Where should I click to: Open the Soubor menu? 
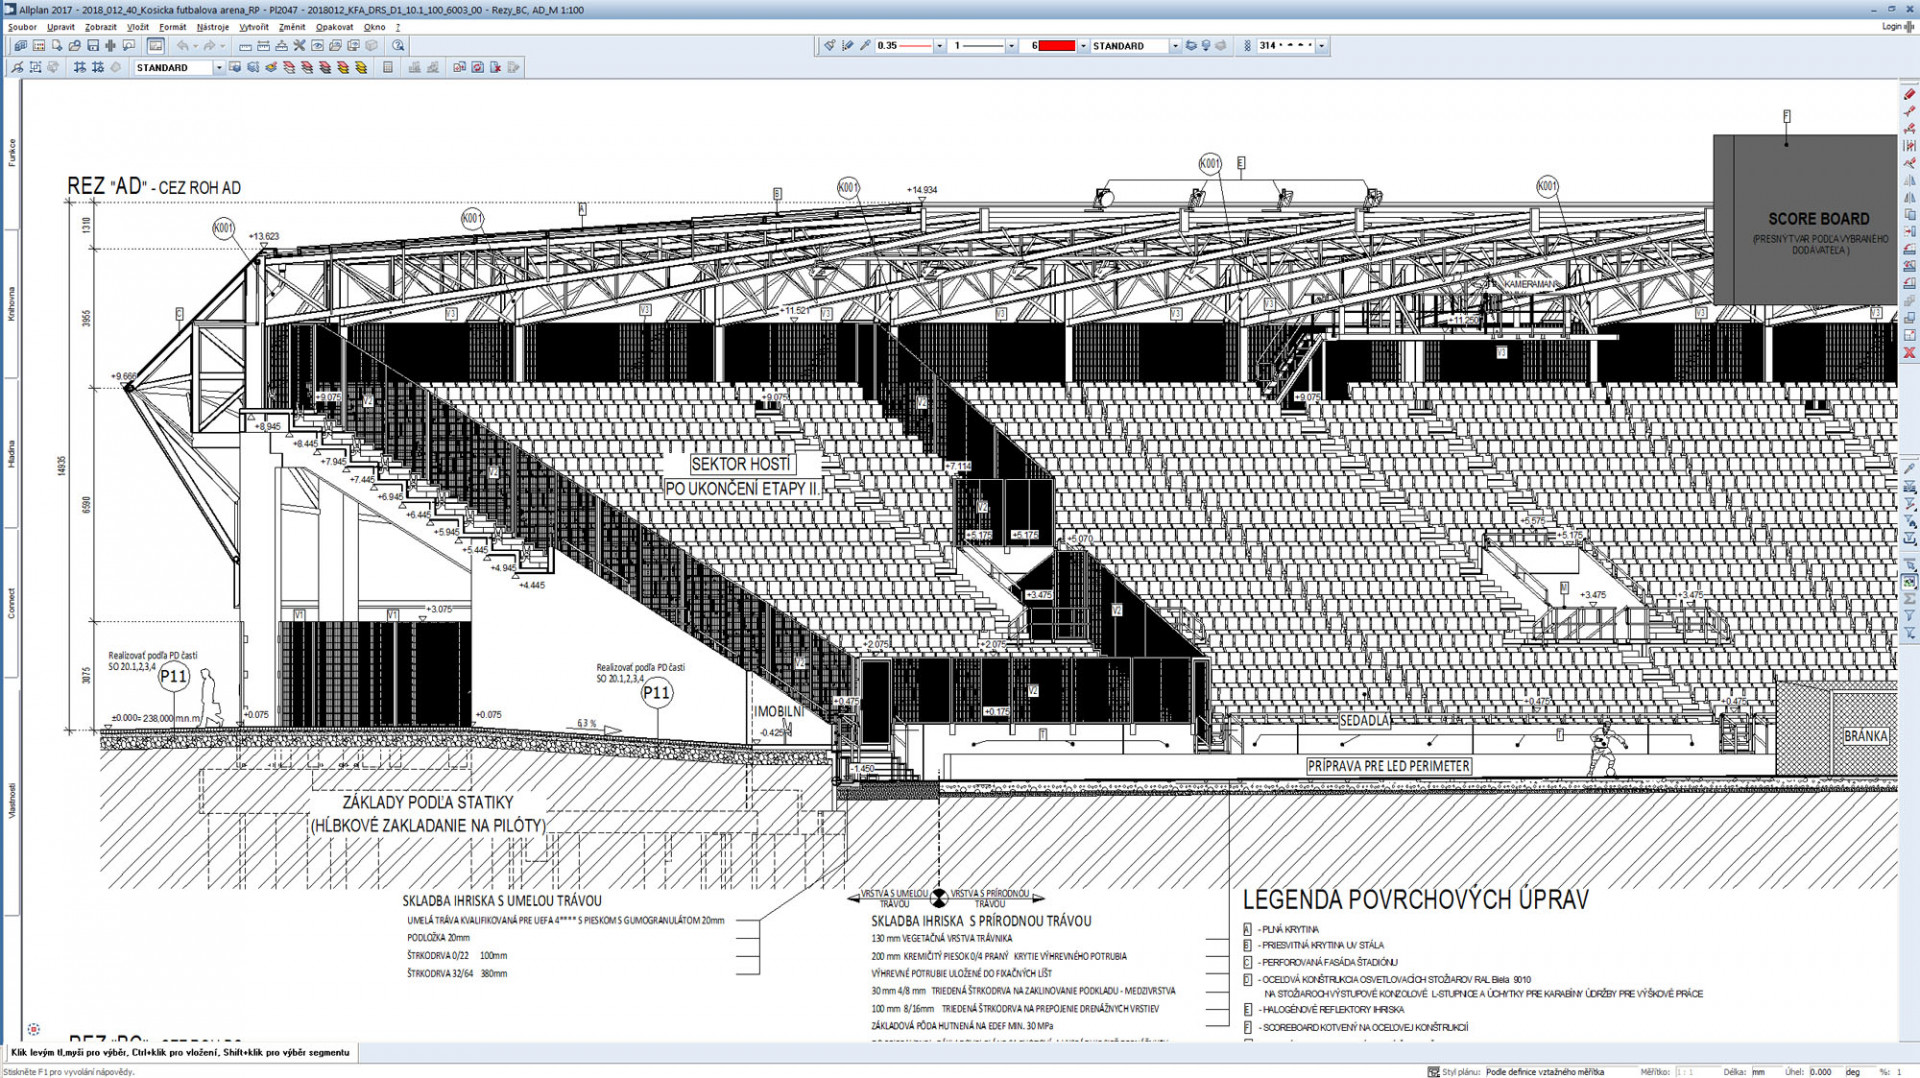(x=22, y=27)
